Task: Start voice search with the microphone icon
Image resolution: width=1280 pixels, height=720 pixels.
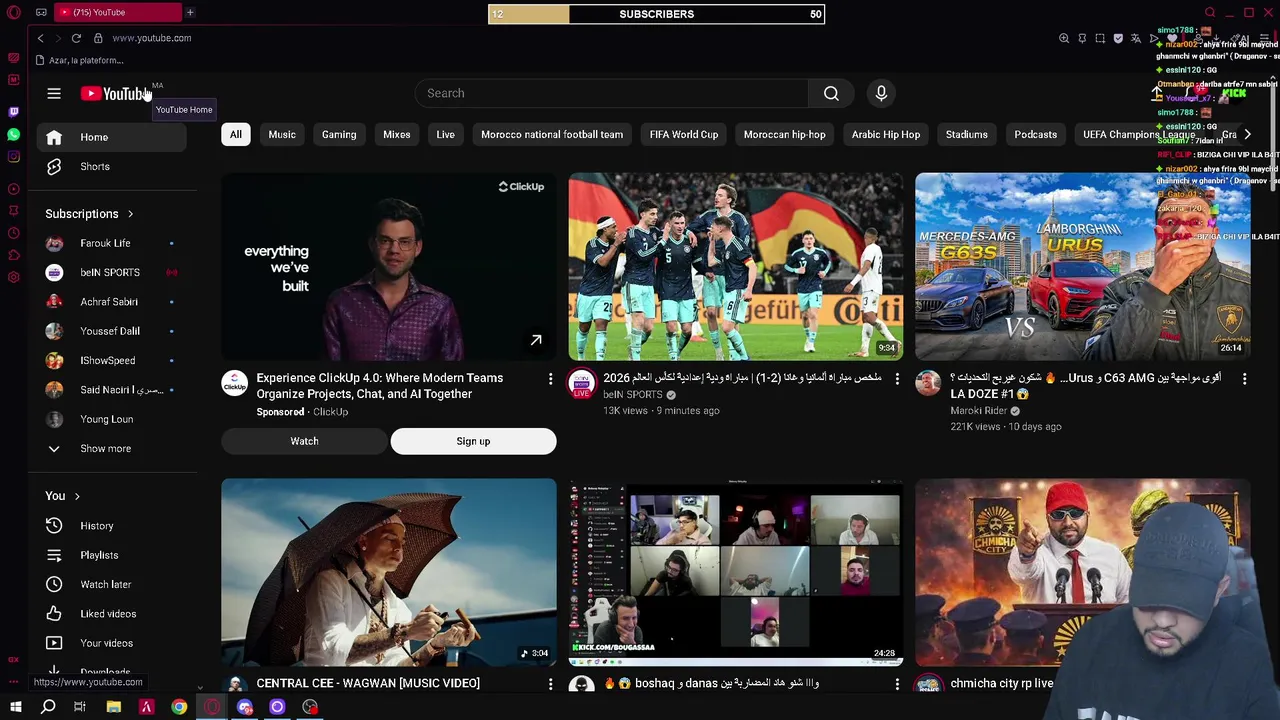Action: coord(881,93)
